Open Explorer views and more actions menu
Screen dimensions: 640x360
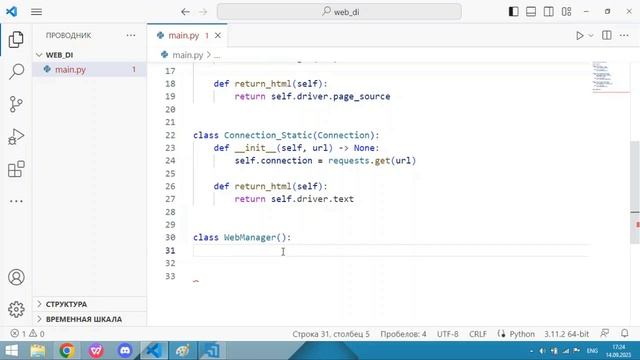coord(131,36)
